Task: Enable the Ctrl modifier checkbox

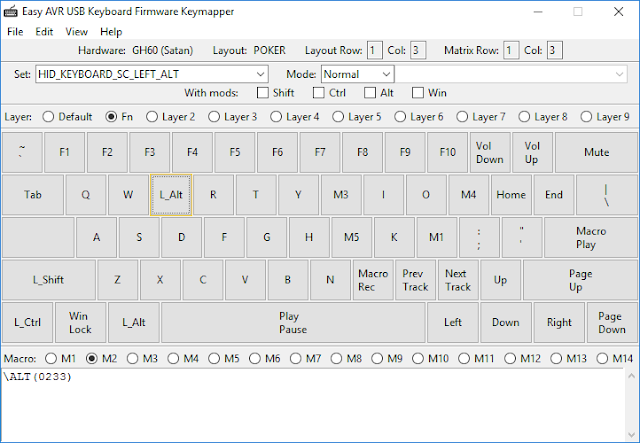Action: (318, 93)
